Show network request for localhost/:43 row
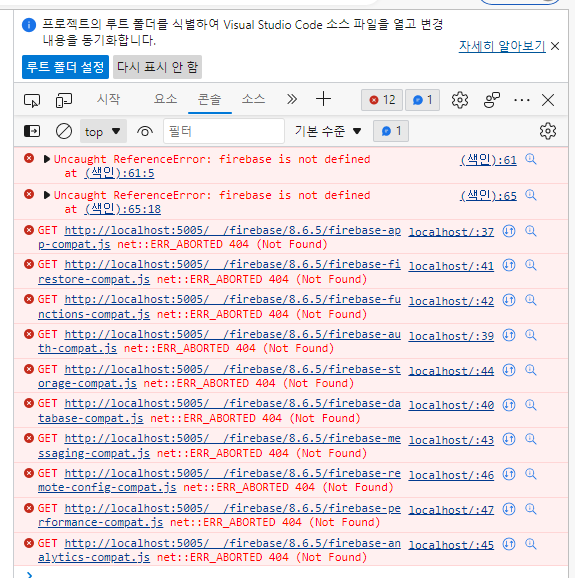 pos(509,439)
